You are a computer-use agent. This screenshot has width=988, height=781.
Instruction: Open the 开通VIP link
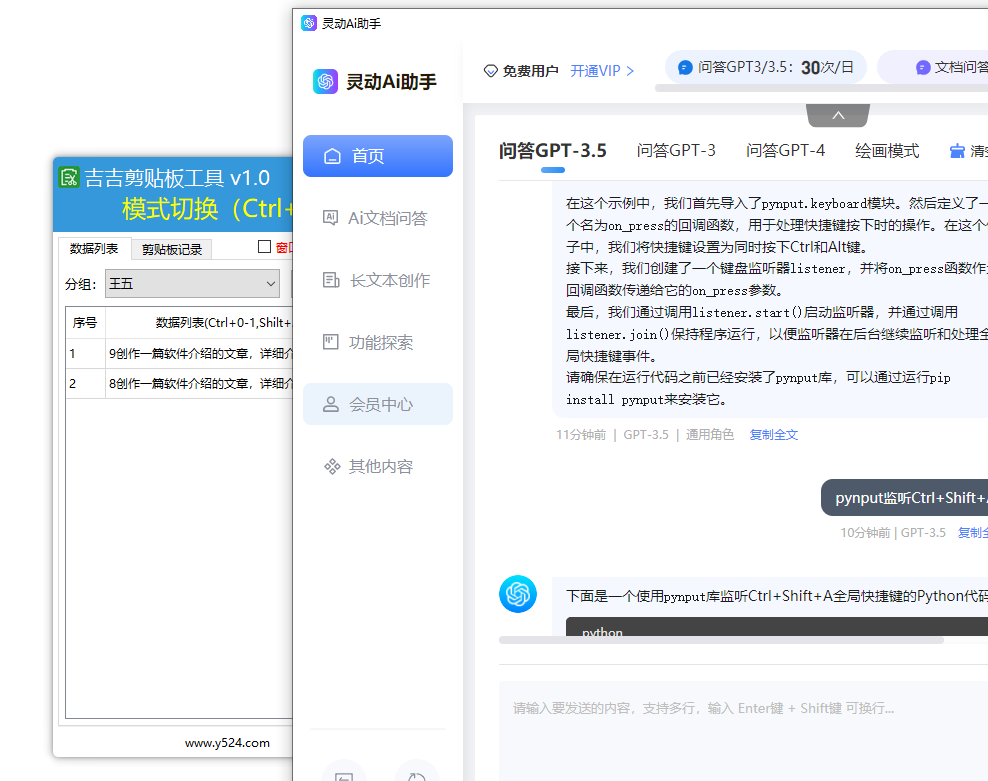(602, 71)
